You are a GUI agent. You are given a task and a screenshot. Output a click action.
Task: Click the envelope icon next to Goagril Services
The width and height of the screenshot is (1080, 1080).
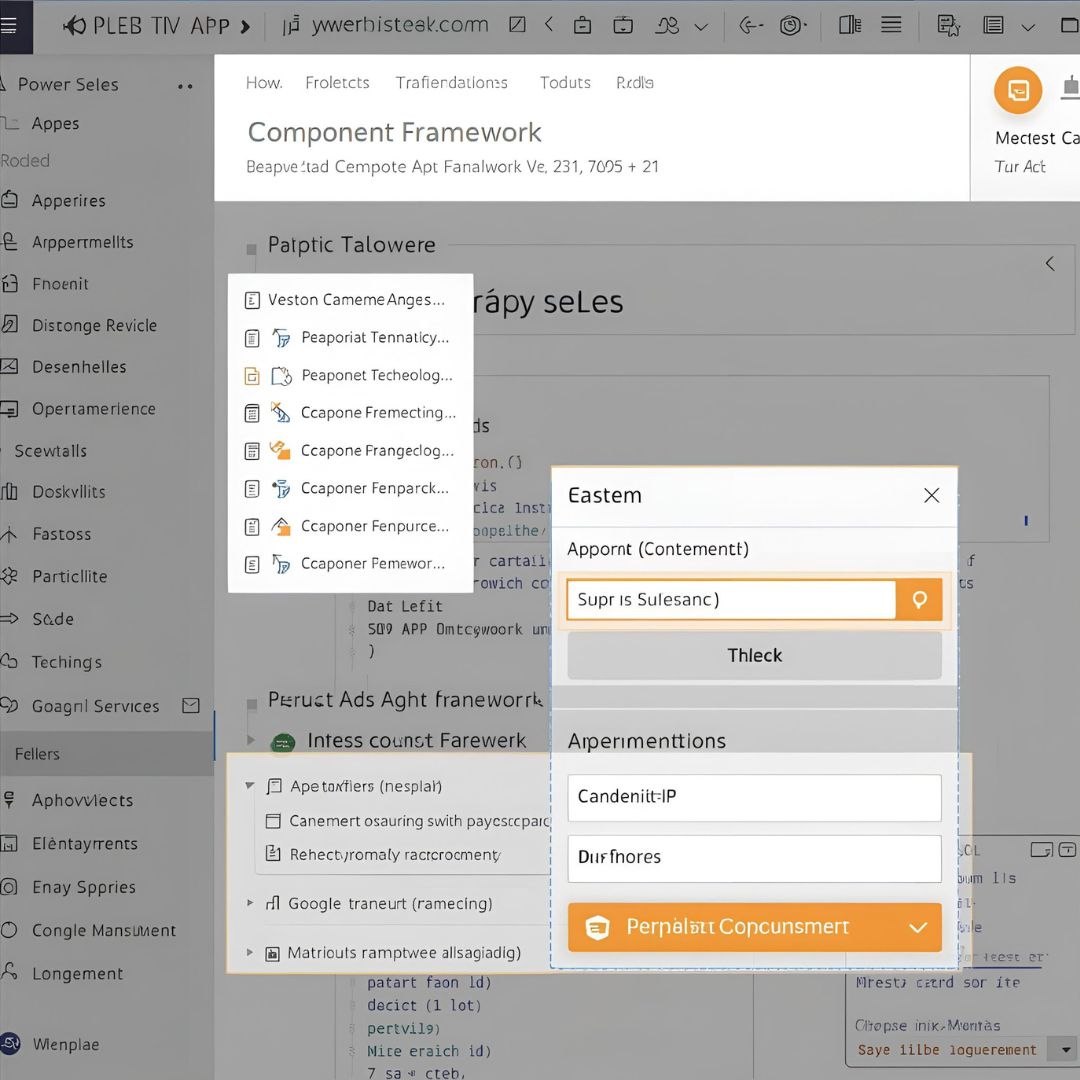point(191,706)
